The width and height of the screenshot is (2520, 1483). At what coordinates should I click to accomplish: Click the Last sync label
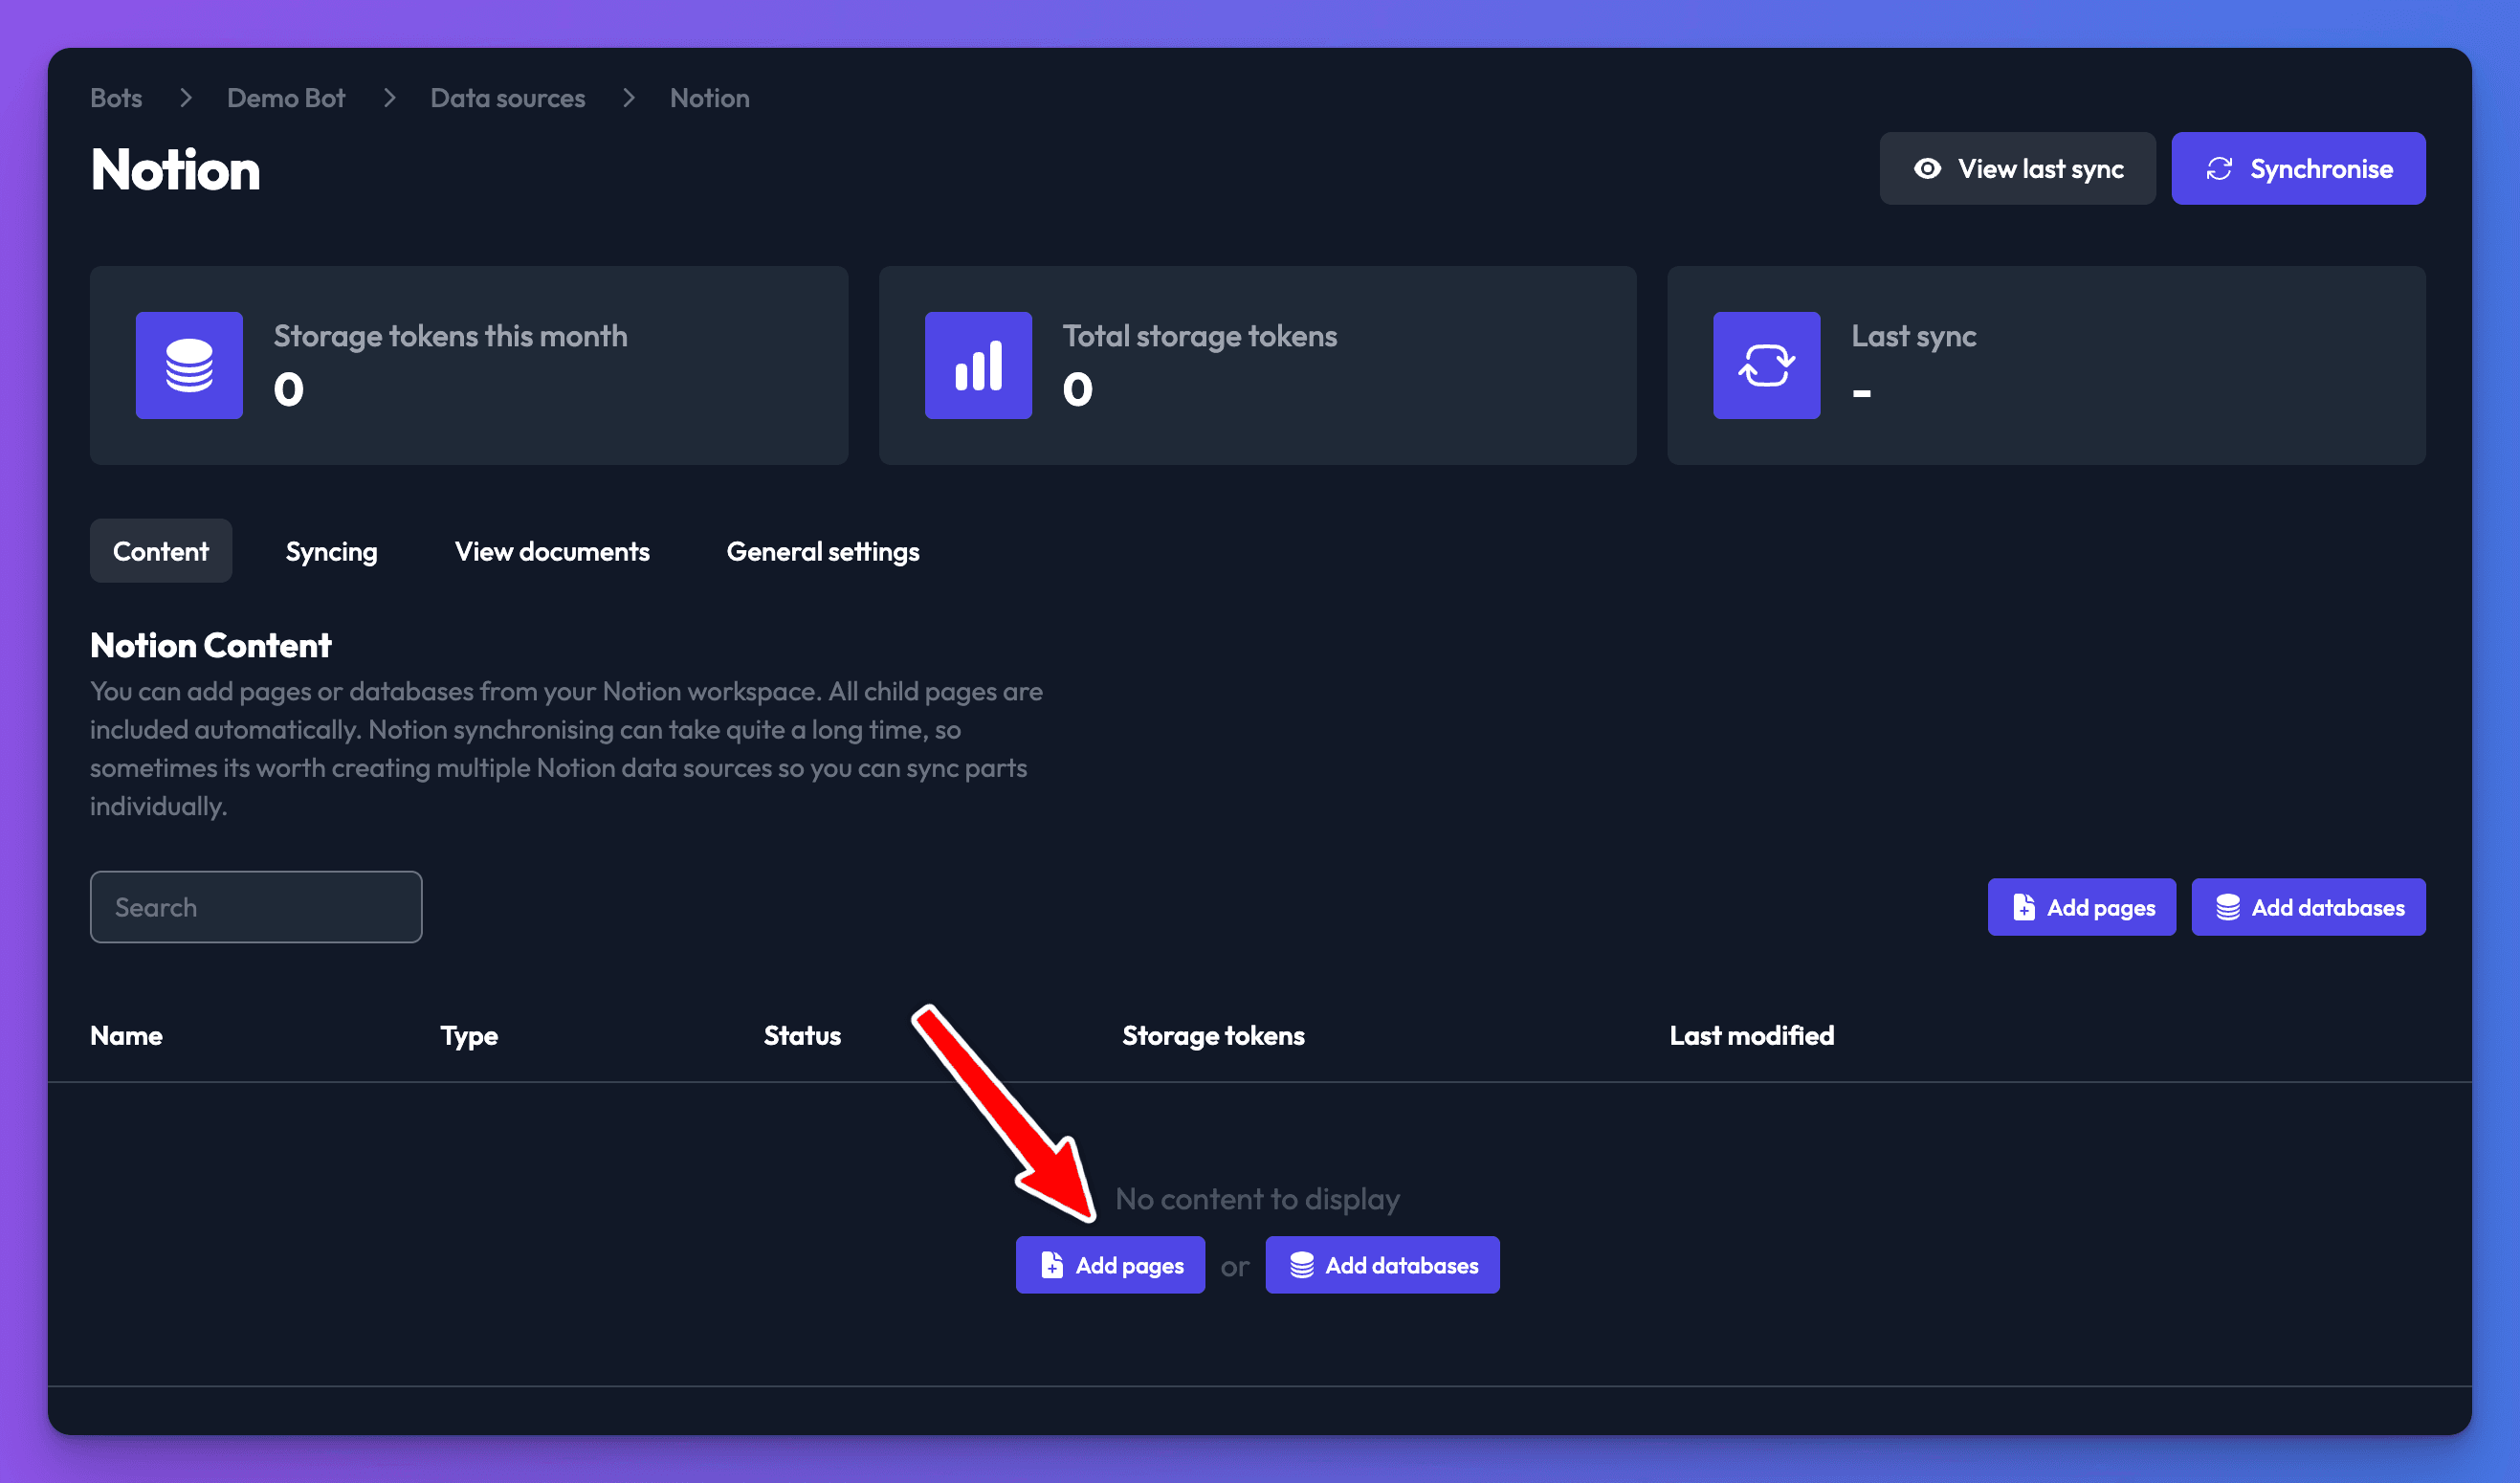[x=1914, y=336]
